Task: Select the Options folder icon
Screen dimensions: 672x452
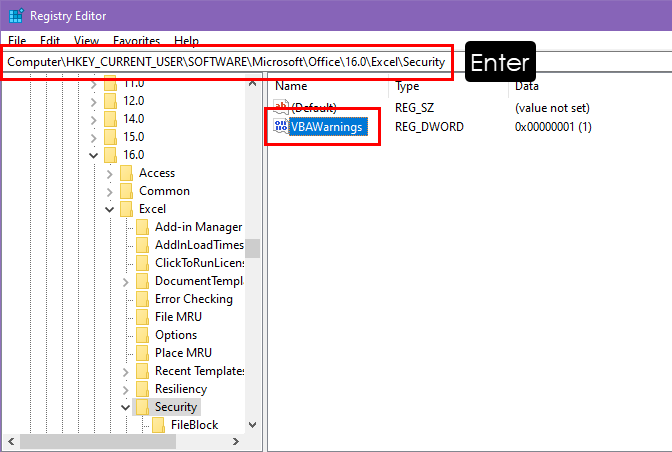Action: [142, 335]
